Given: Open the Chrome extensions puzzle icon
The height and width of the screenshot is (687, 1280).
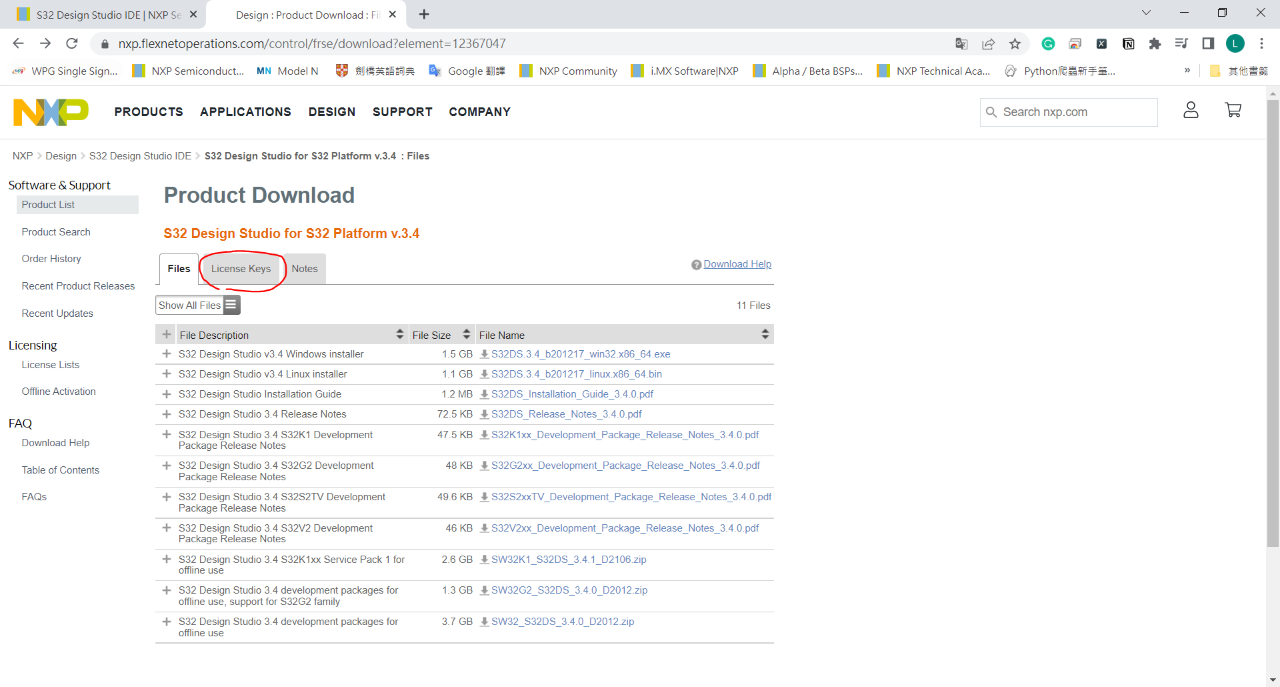Looking at the screenshot, I should coord(1155,44).
